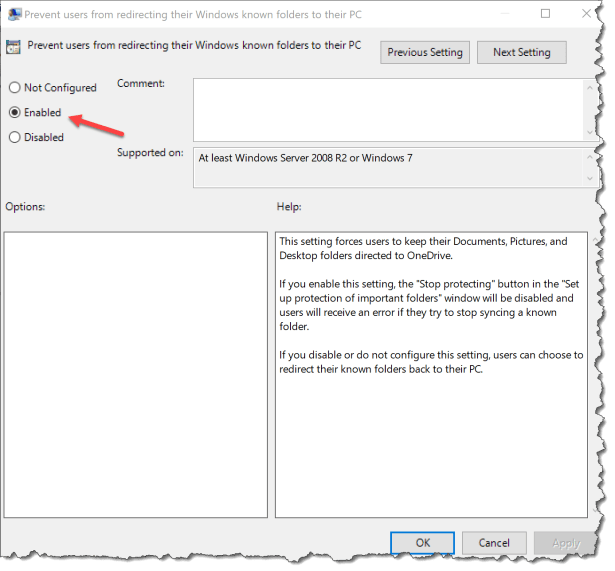Click the policy name heading text
Screen dimensions: 615x571
point(194,46)
